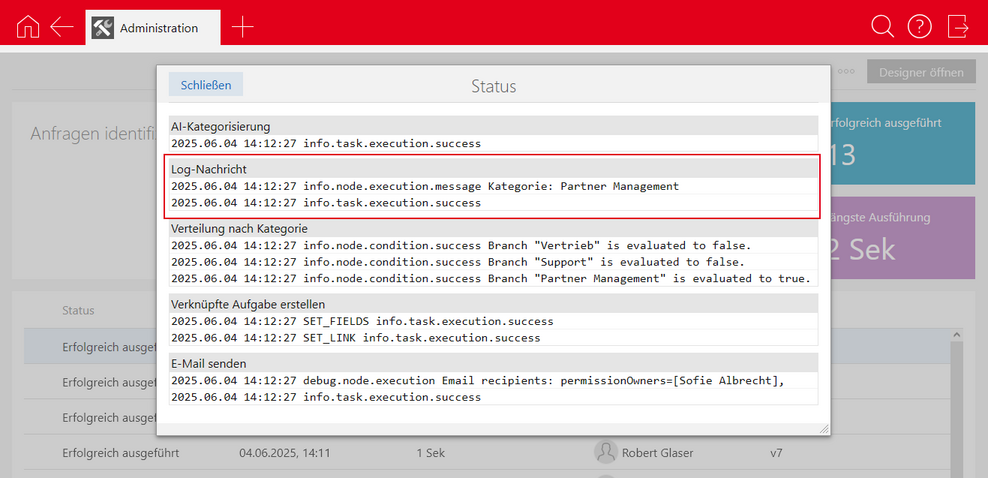The height and width of the screenshot is (478, 988).
Task: Click the scrollbar up arrow in the table
Action: pyautogui.click(x=955, y=336)
